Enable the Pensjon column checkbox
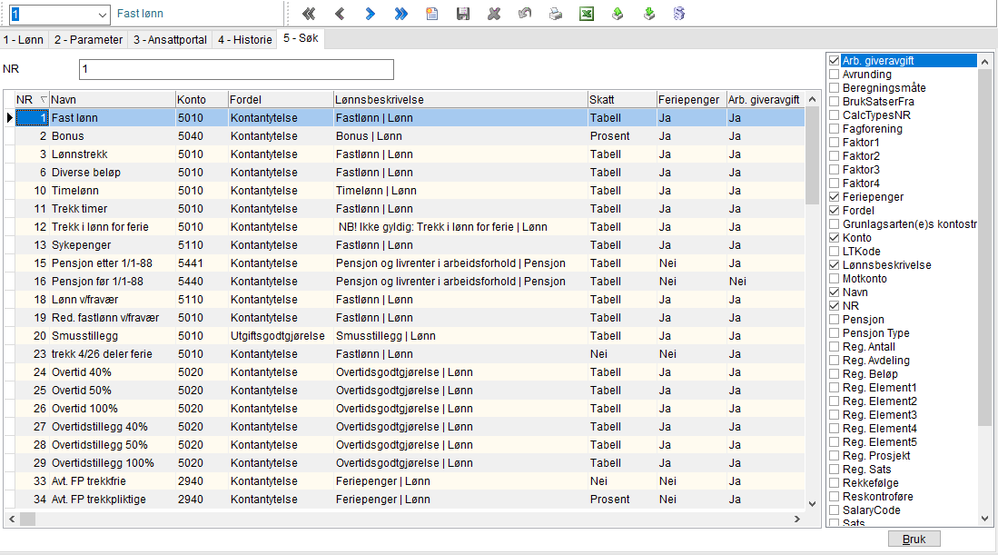Image resolution: width=998 pixels, height=555 pixels. tap(834, 320)
